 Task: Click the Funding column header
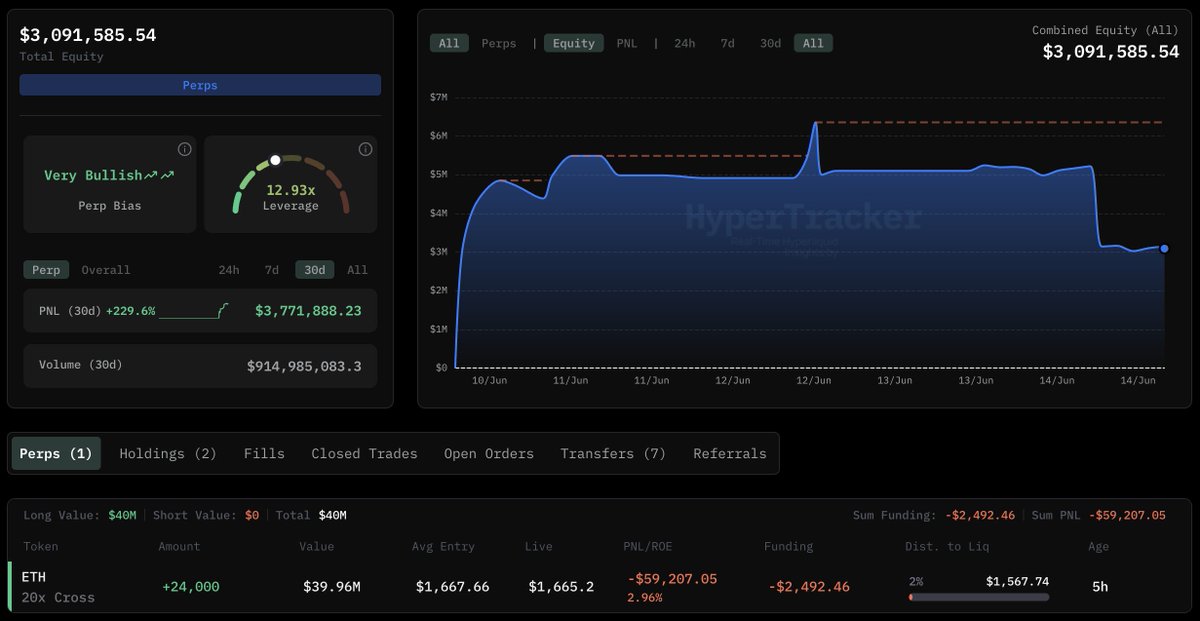point(788,546)
